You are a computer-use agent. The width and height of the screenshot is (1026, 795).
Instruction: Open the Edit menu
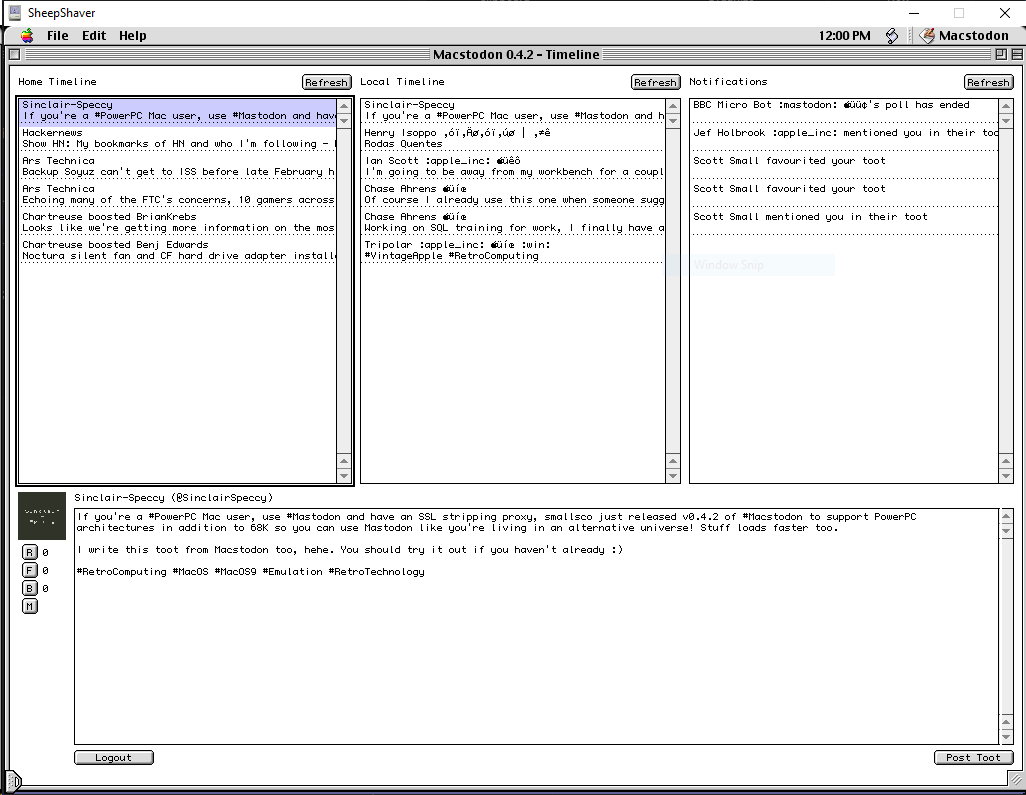point(93,35)
